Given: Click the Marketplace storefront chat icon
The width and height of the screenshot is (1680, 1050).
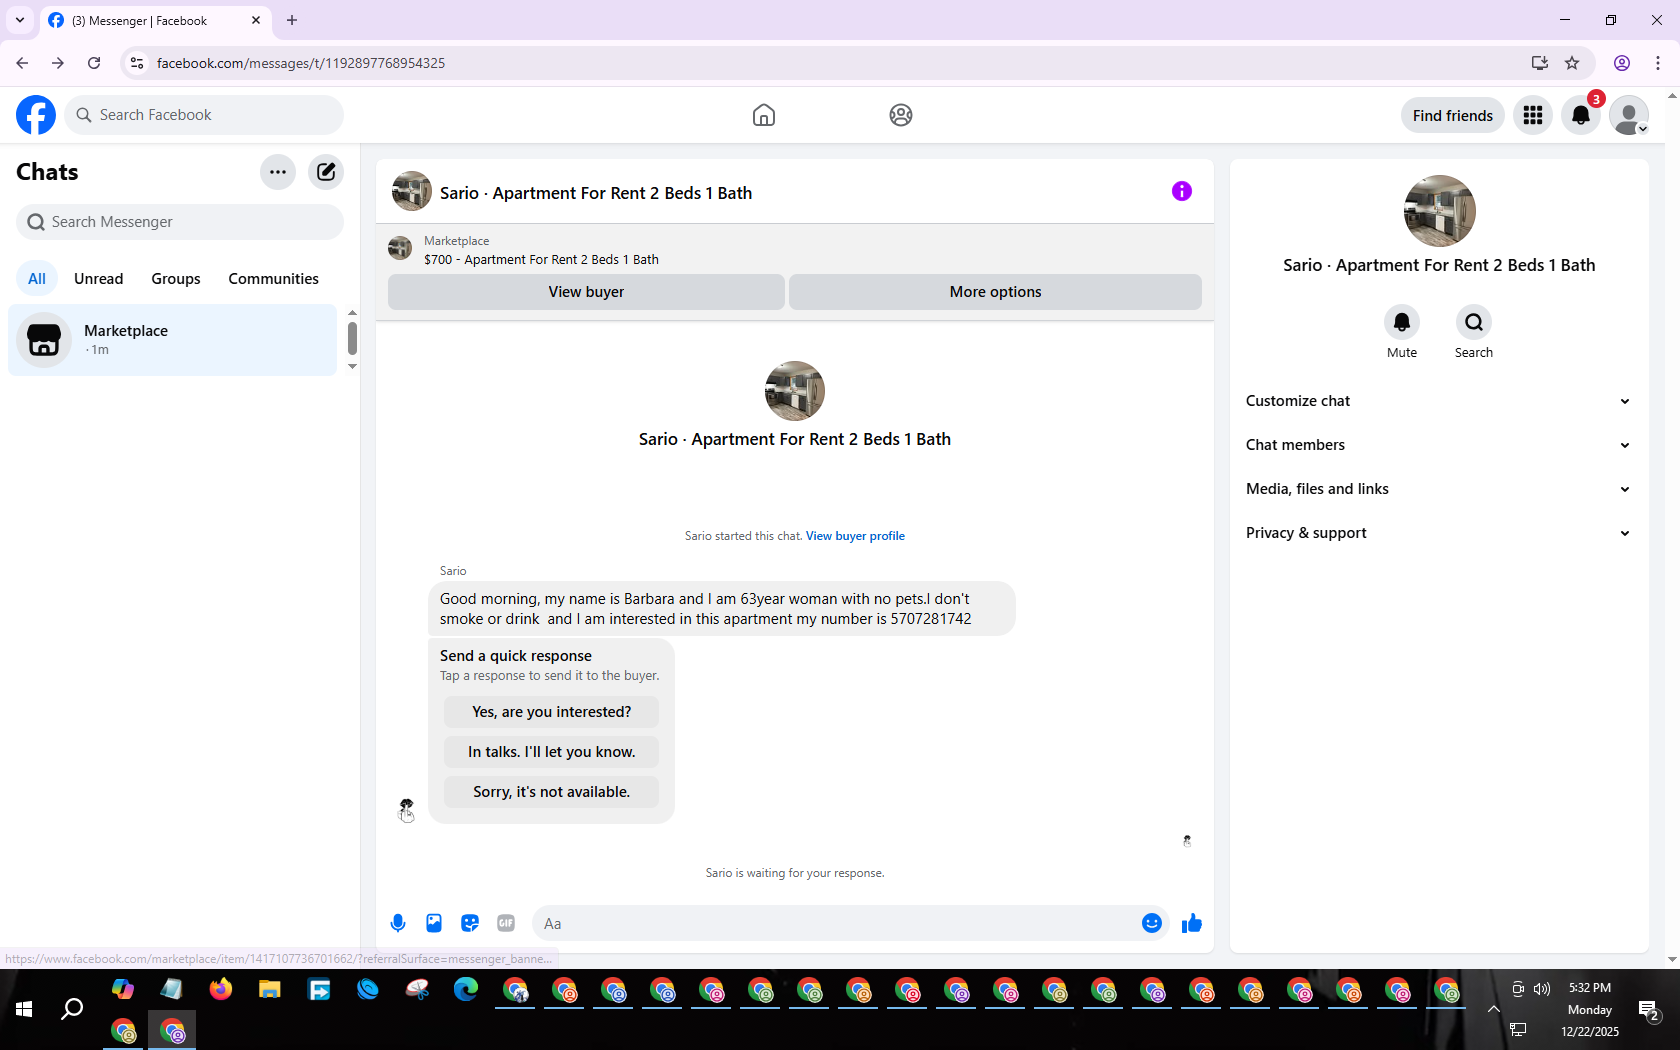Looking at the screenshot, I should coord(44,340).
